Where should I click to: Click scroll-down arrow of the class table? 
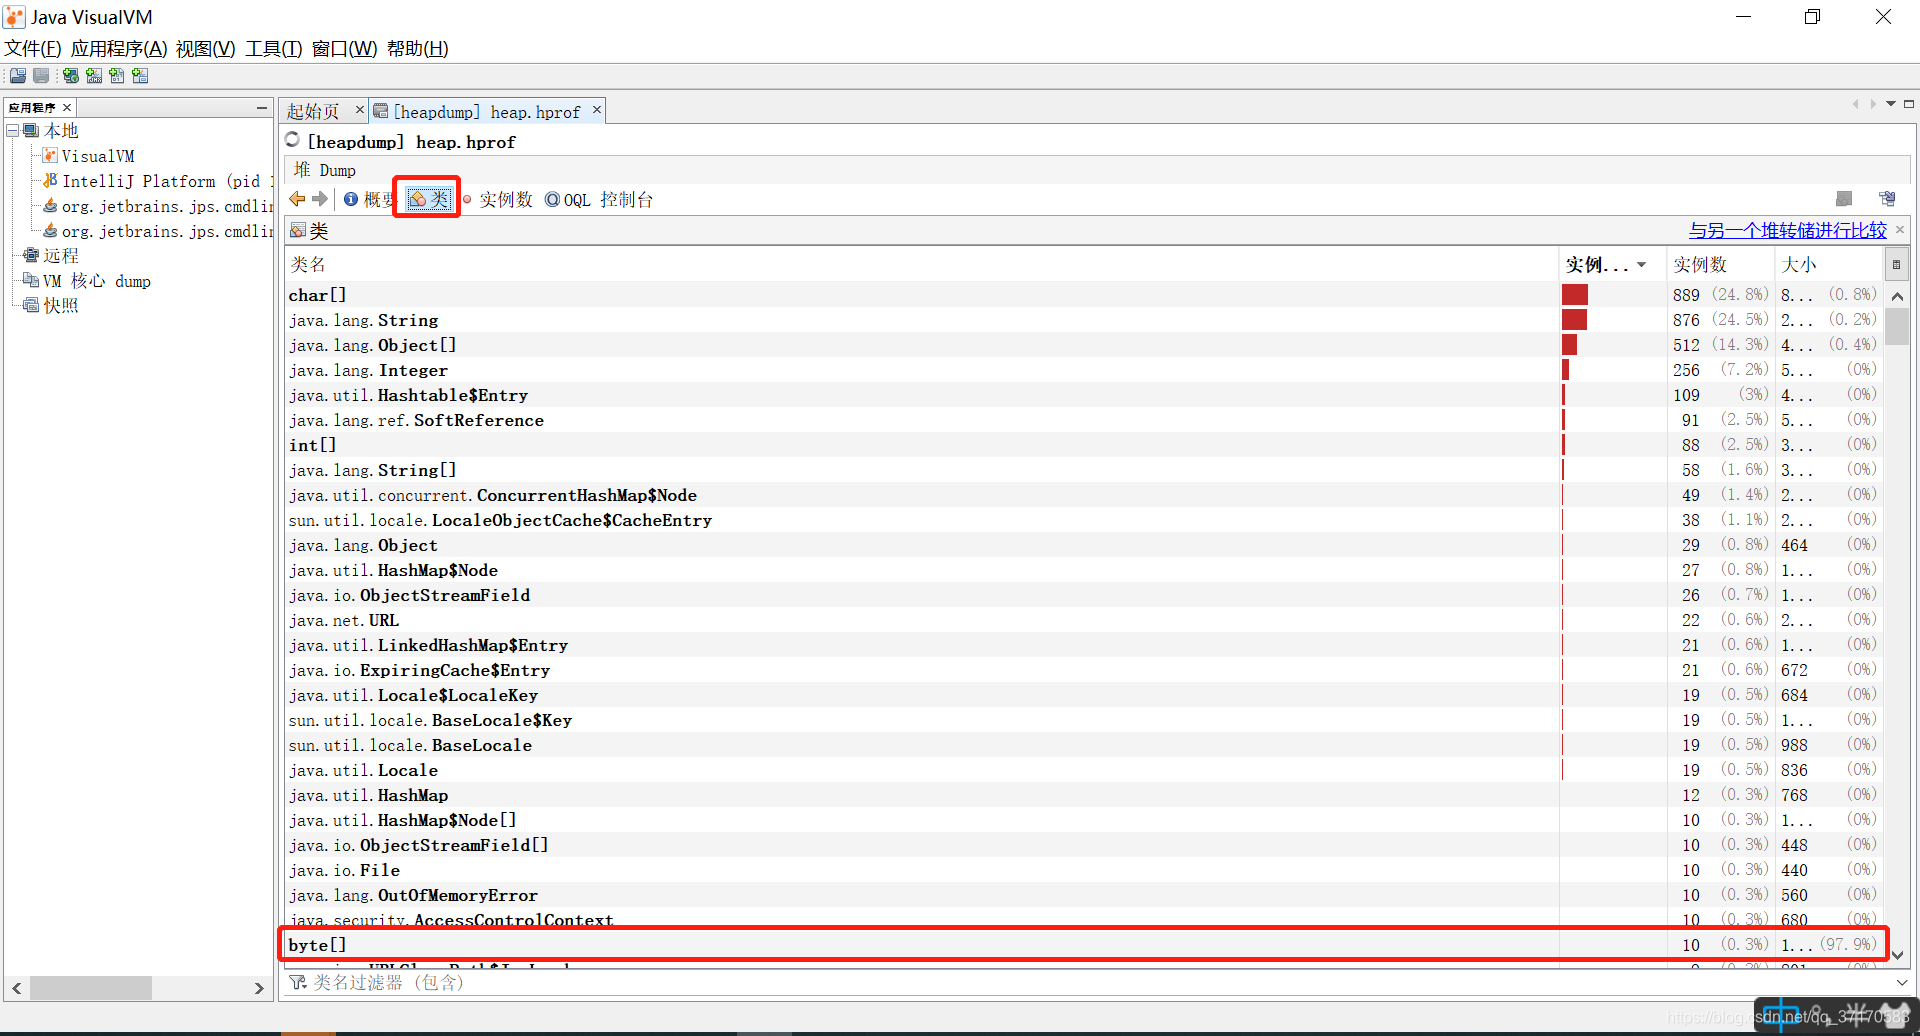[1897, 955]
